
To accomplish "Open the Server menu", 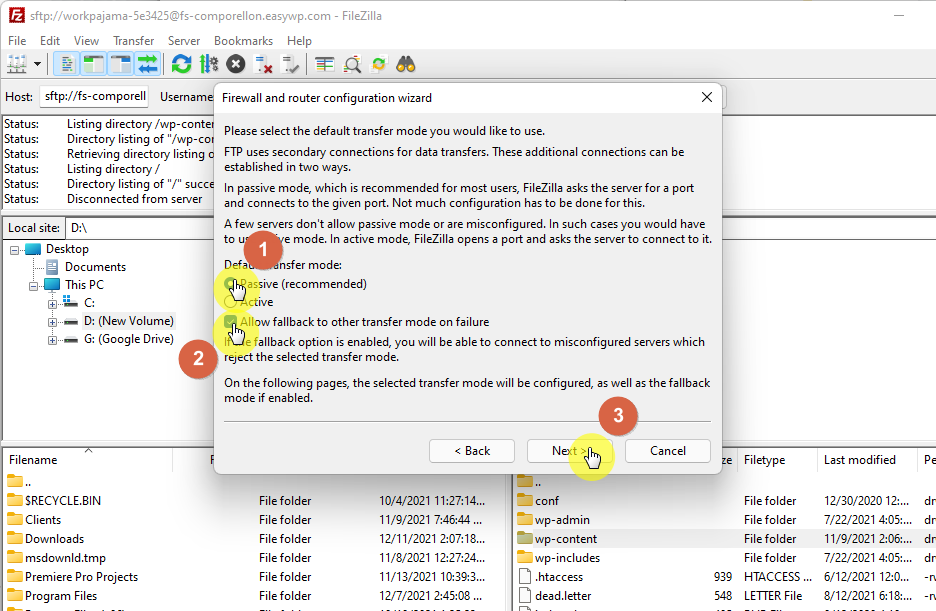I will pos(184,41).
